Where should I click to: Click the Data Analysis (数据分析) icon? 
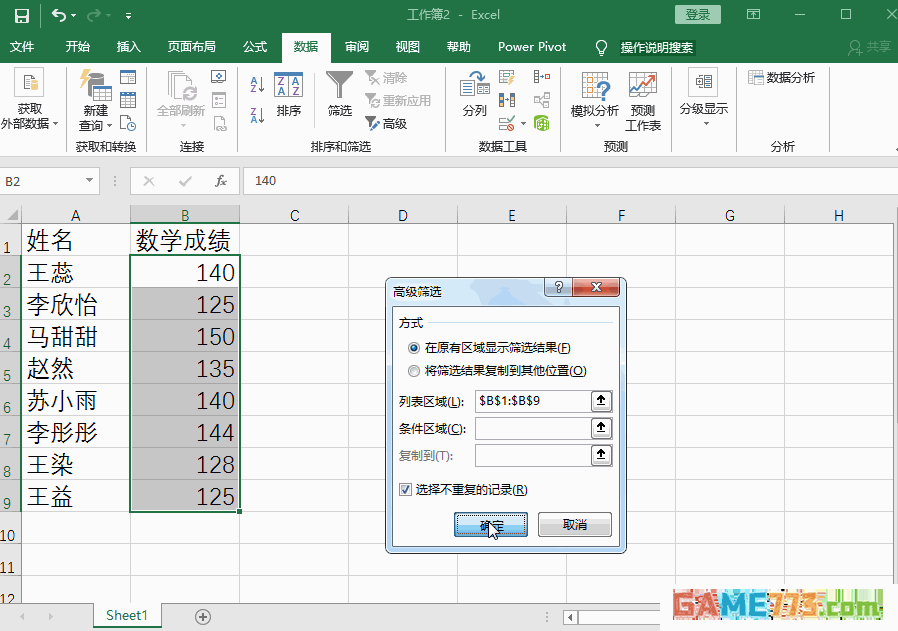tap(782, 78)
